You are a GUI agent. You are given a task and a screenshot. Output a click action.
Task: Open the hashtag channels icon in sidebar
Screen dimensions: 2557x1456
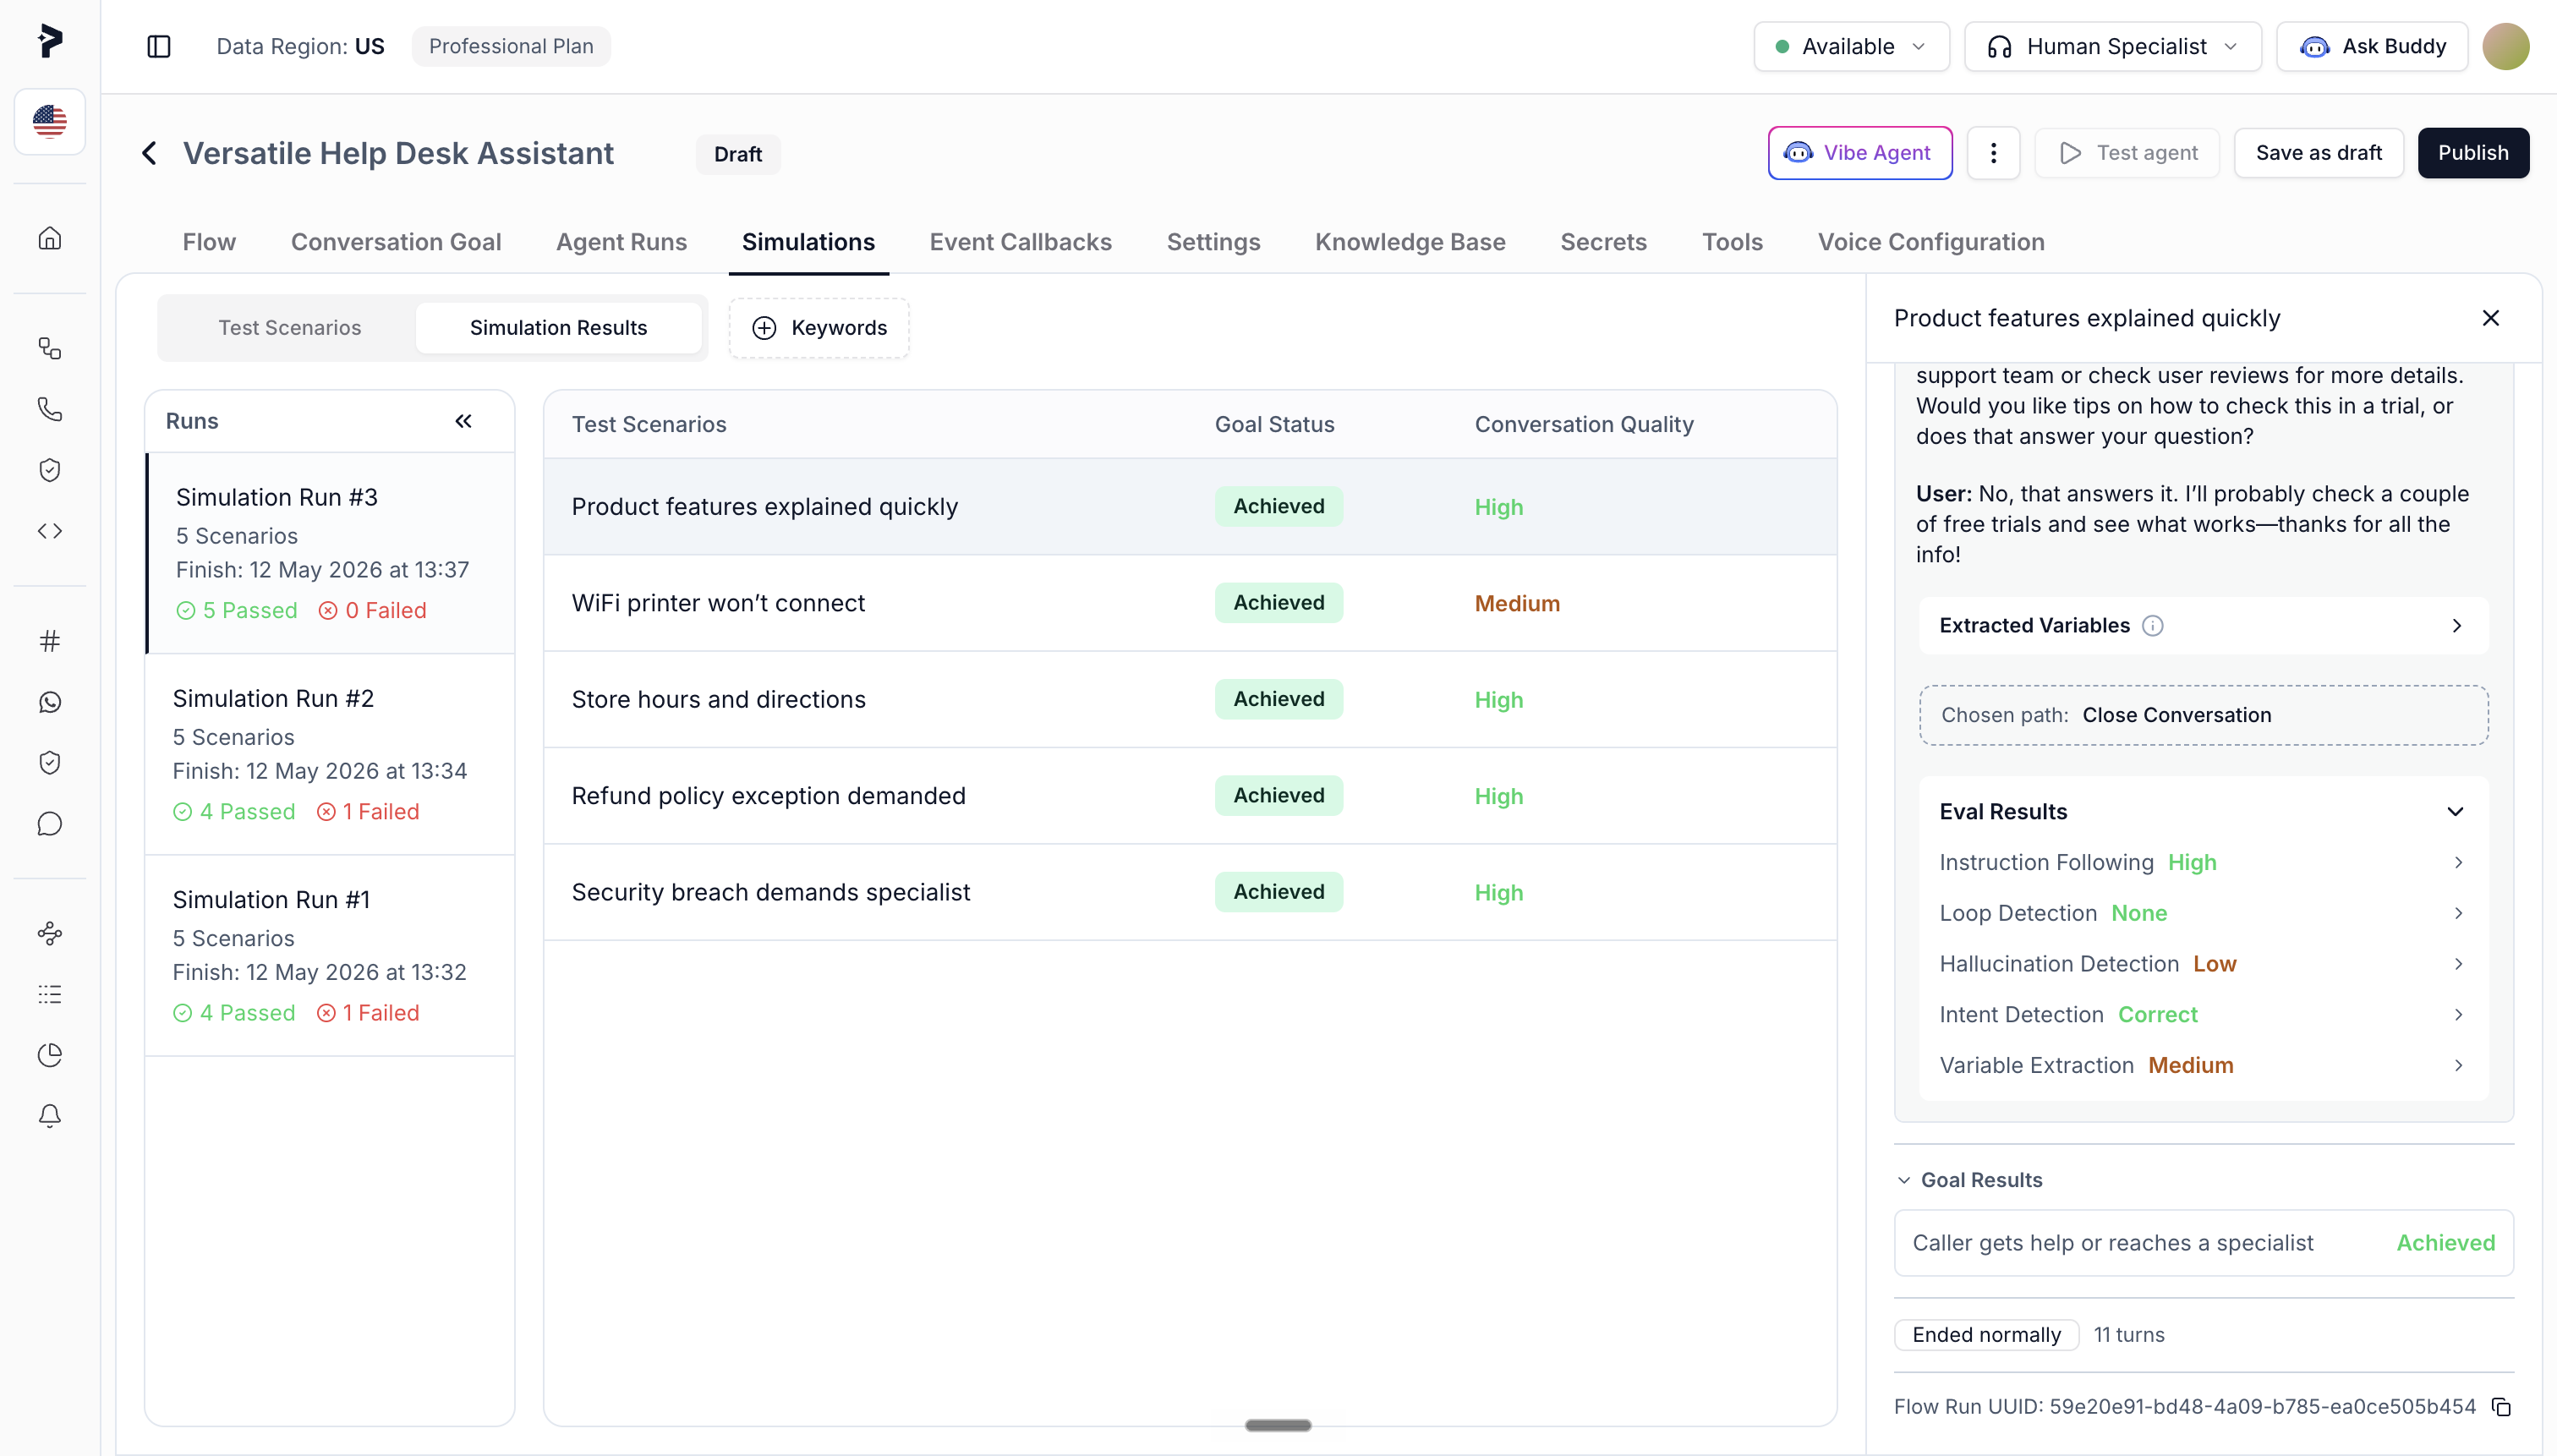[x=49, y=641]
